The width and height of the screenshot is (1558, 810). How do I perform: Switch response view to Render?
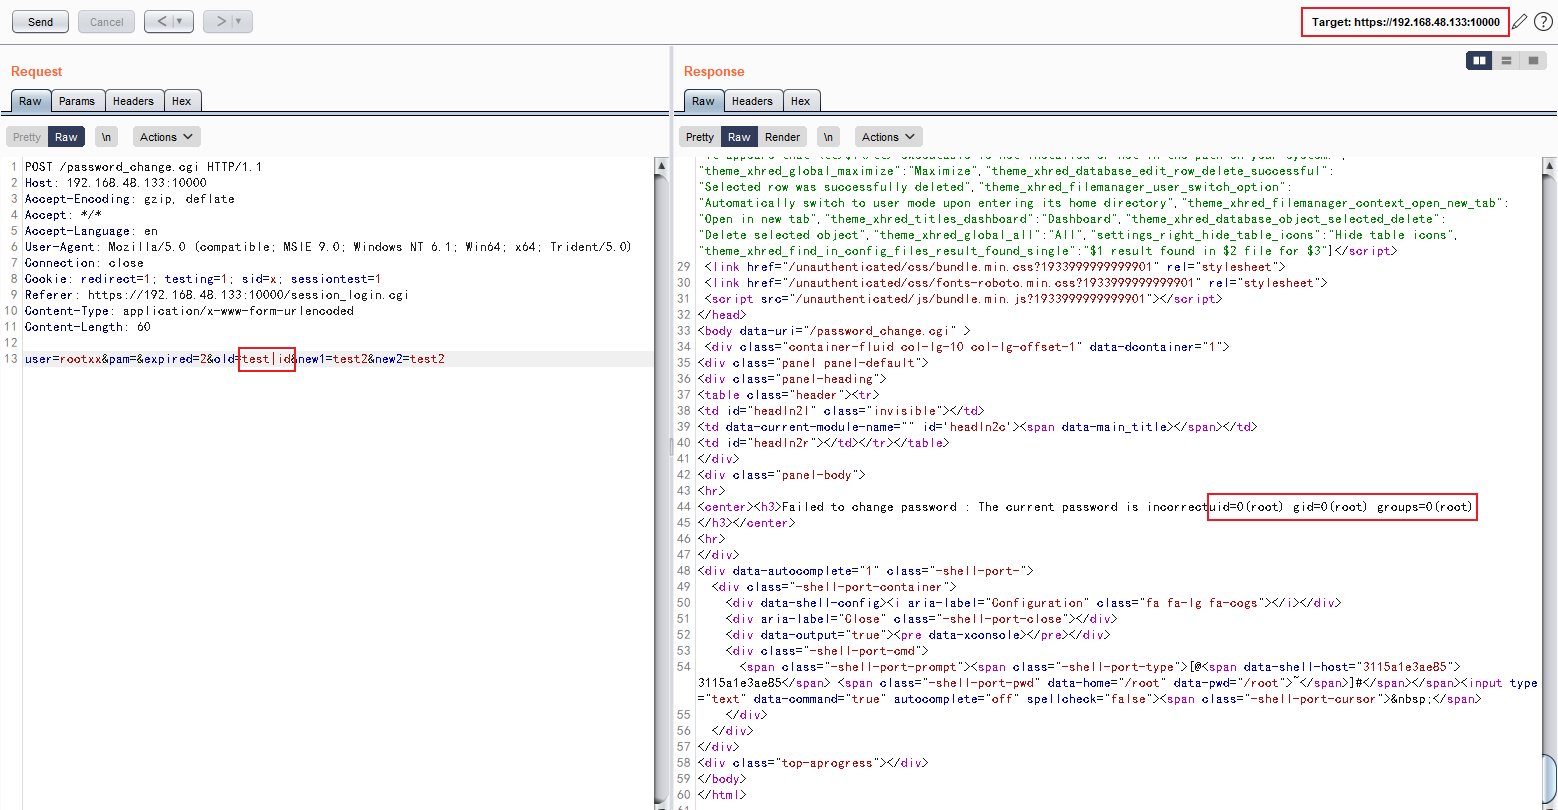[x=782, y=137]
